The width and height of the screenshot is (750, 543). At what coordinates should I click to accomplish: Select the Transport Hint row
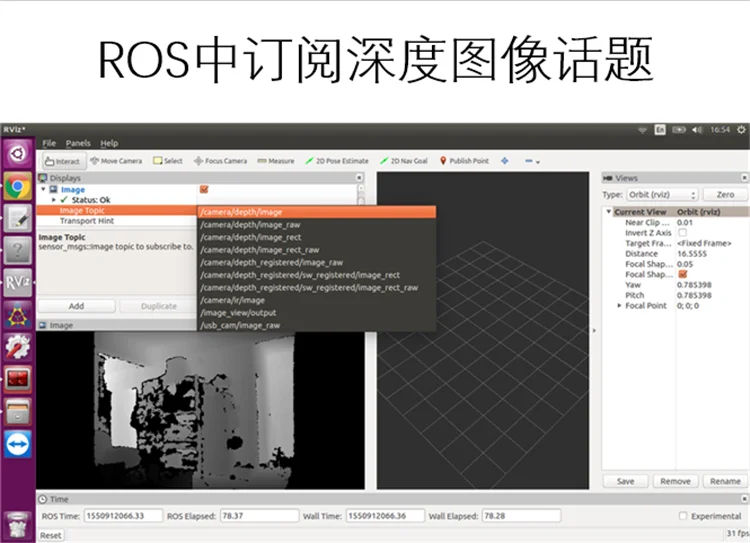click(116, 221)
